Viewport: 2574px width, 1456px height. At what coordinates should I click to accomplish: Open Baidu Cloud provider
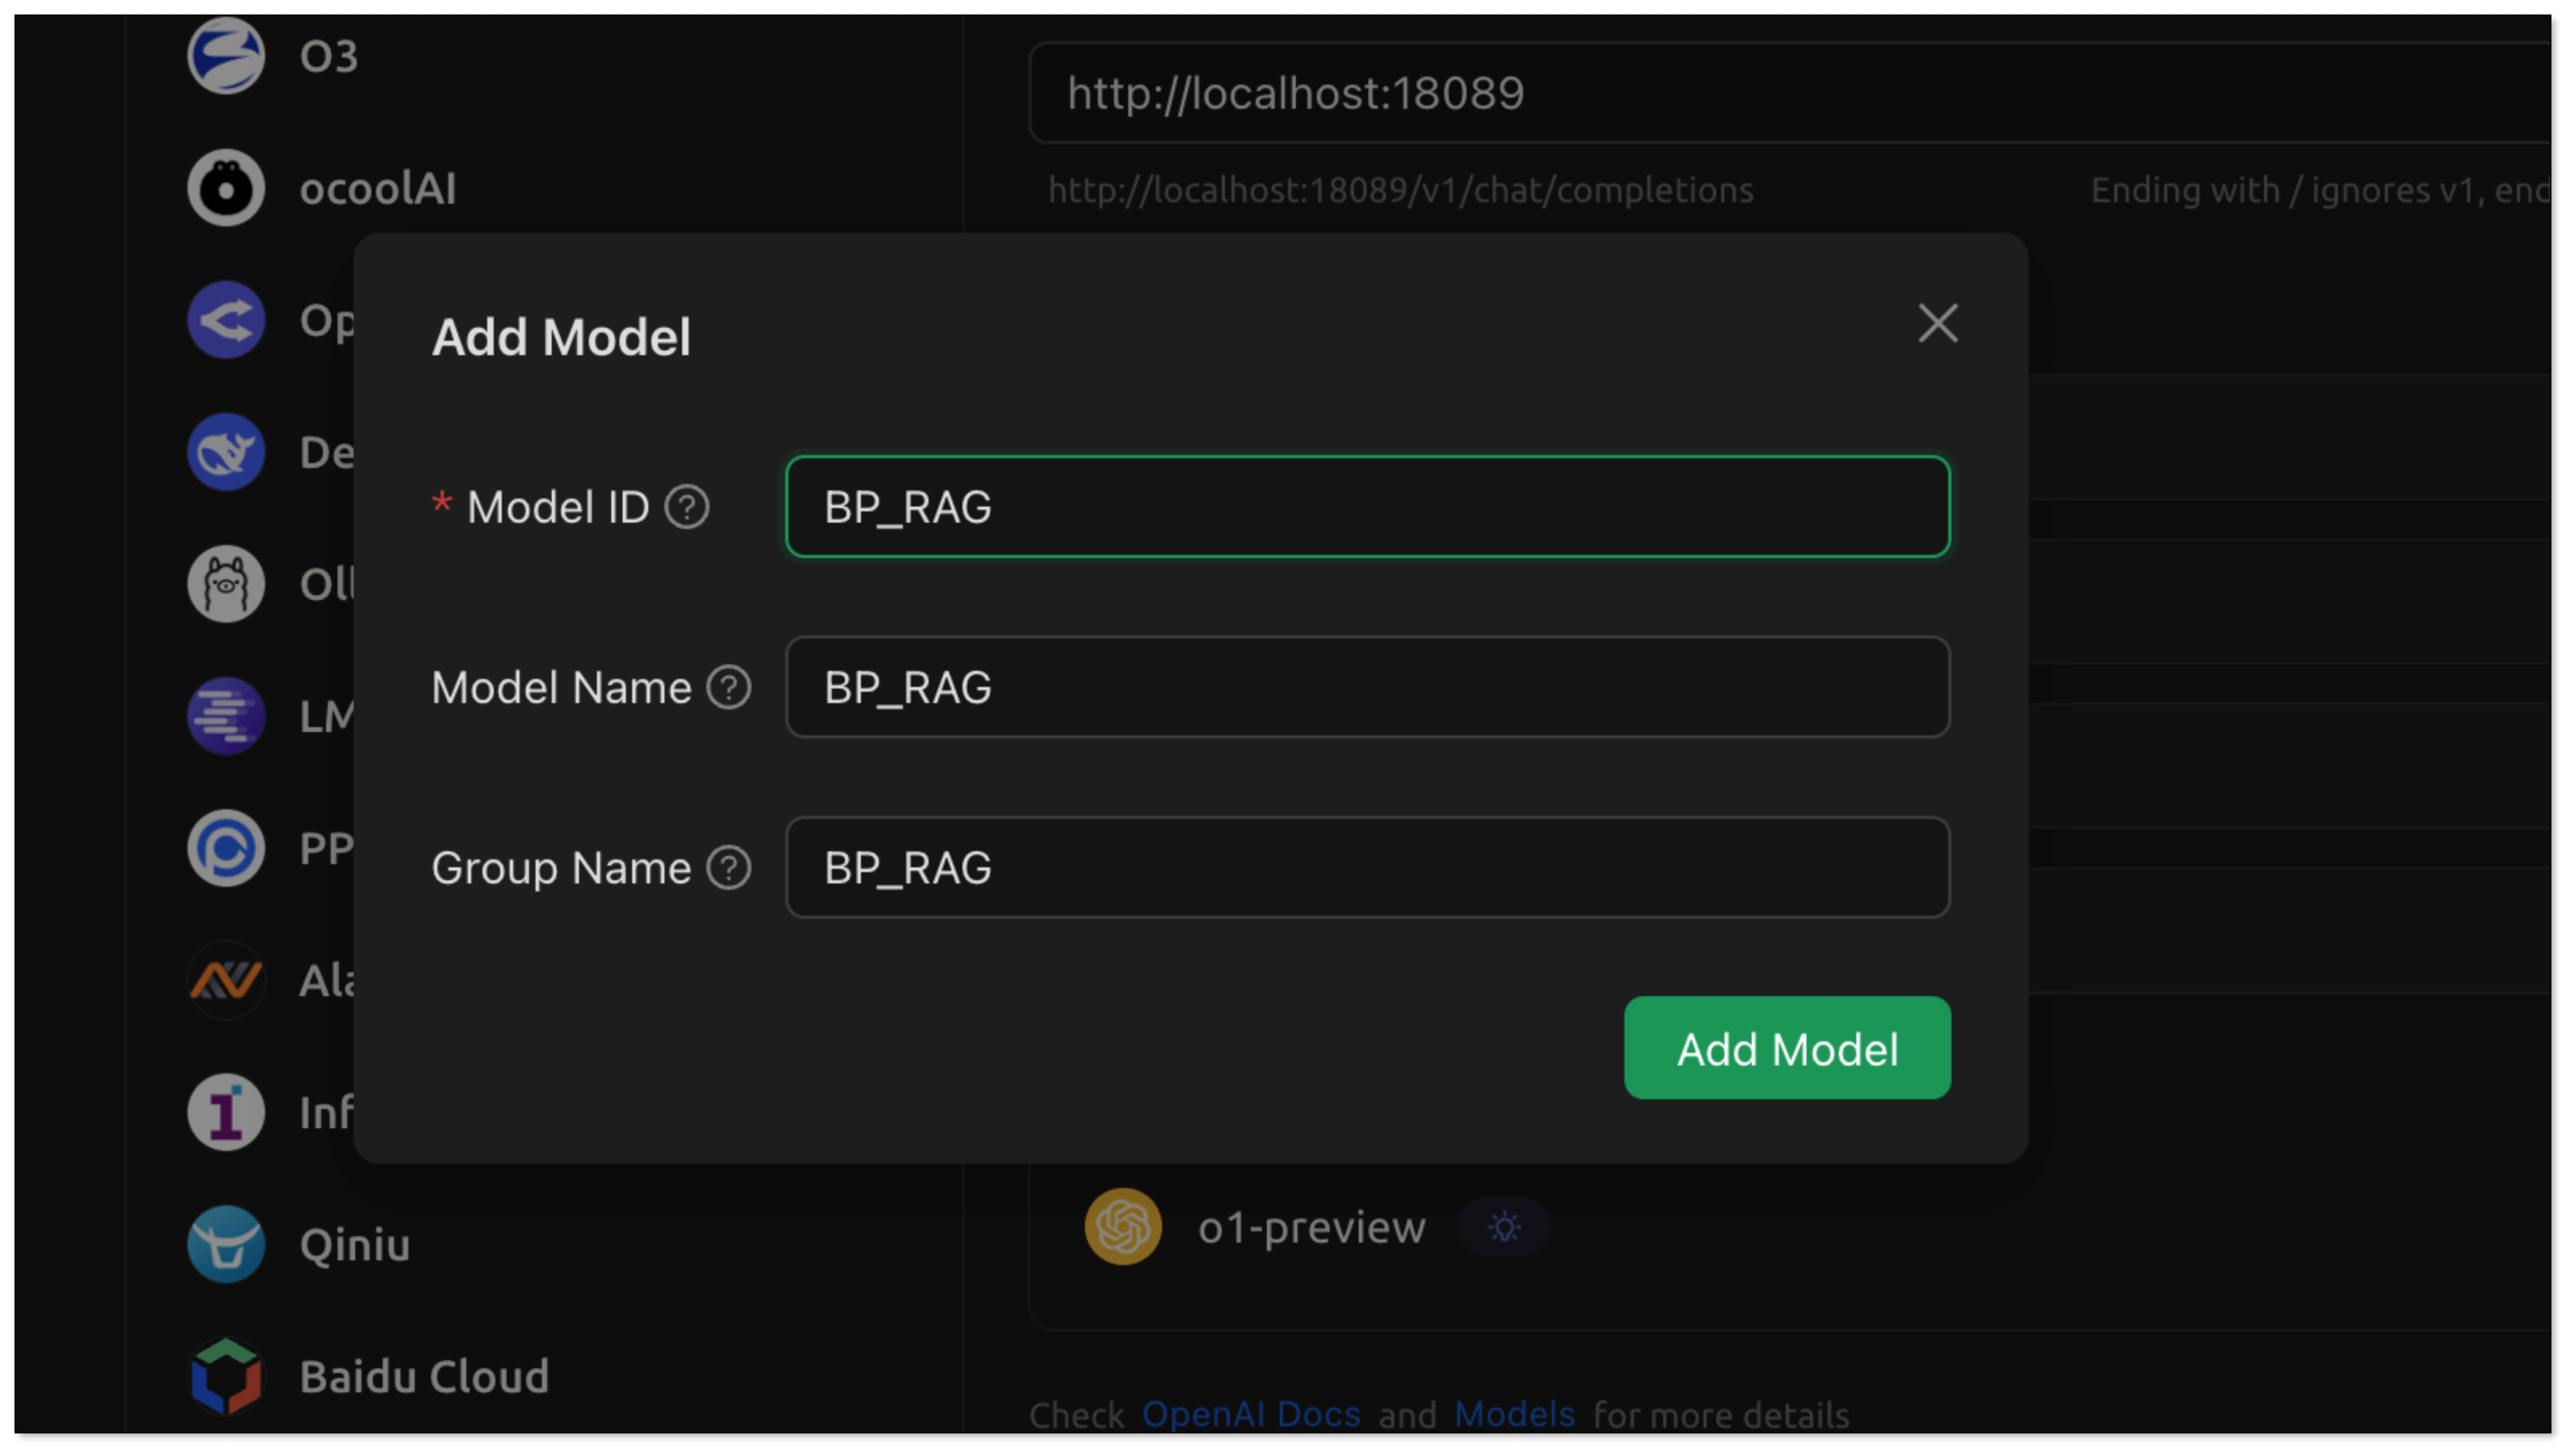click(424, 1376)
